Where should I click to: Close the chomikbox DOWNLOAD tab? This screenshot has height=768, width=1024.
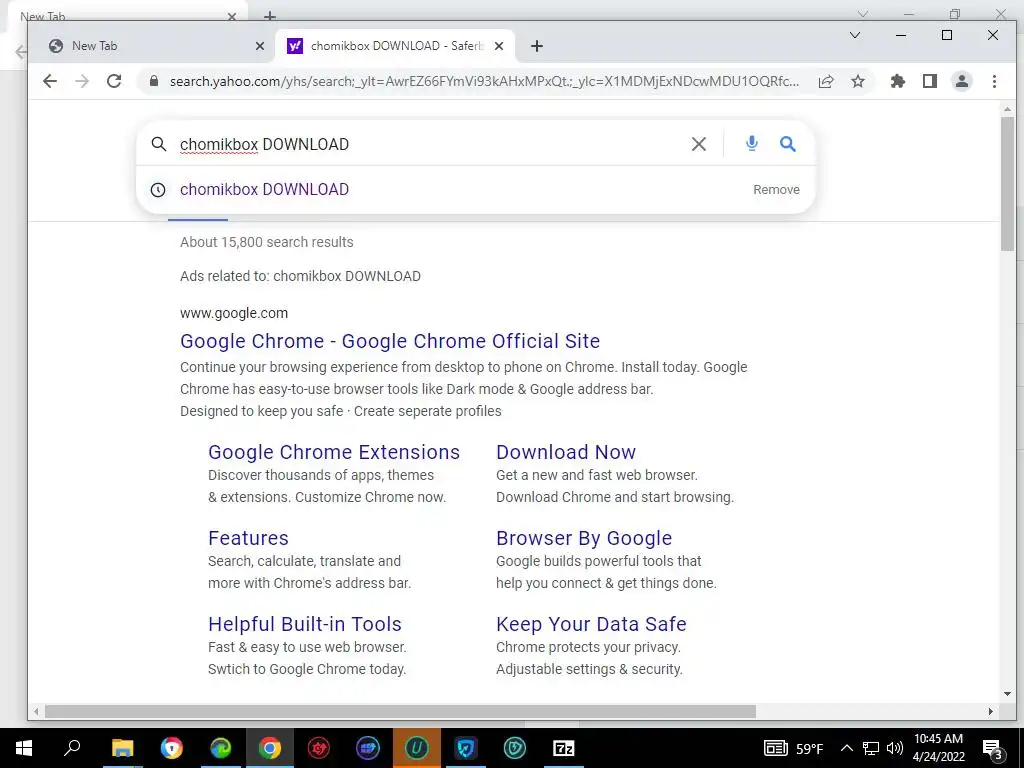(499, 46)
